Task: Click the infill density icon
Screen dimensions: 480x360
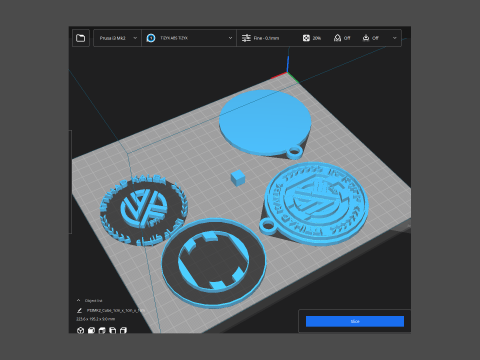Action: (x=306, y=38)
